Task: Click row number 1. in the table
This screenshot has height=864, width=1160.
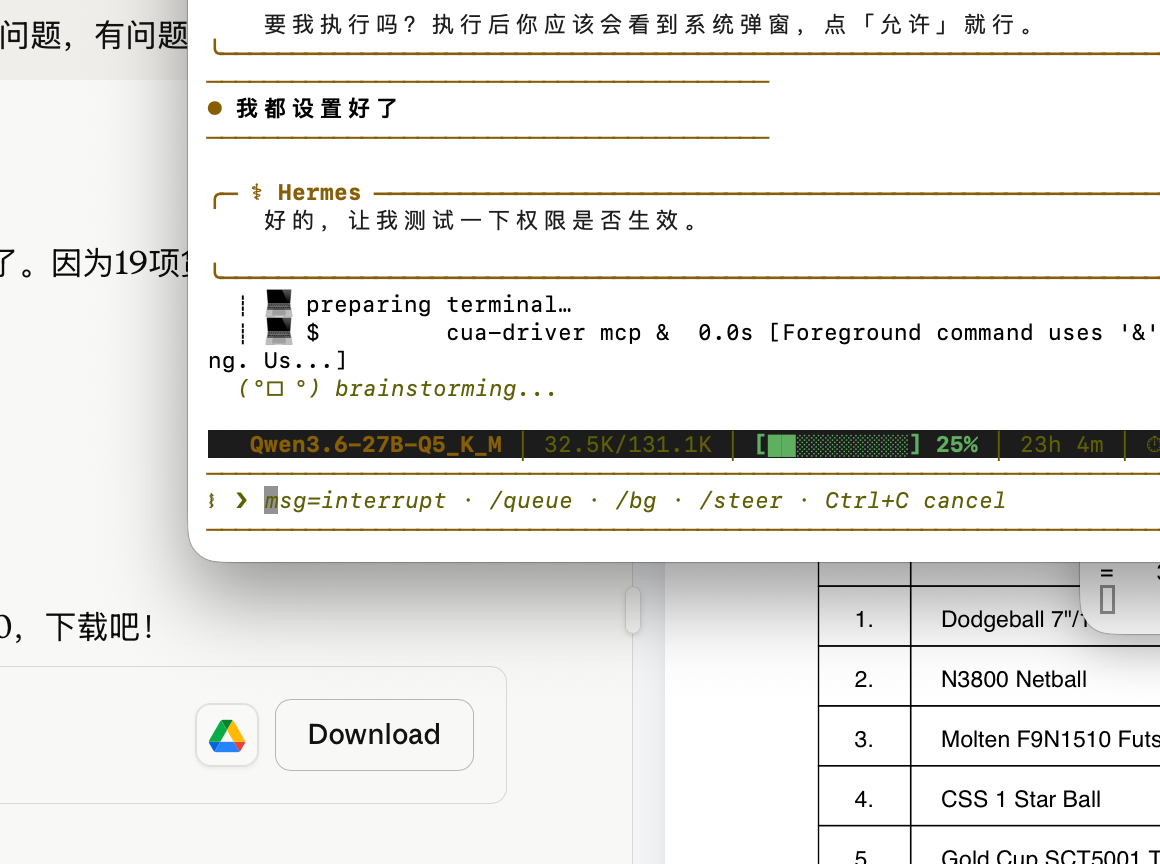Action: point(865,617)
